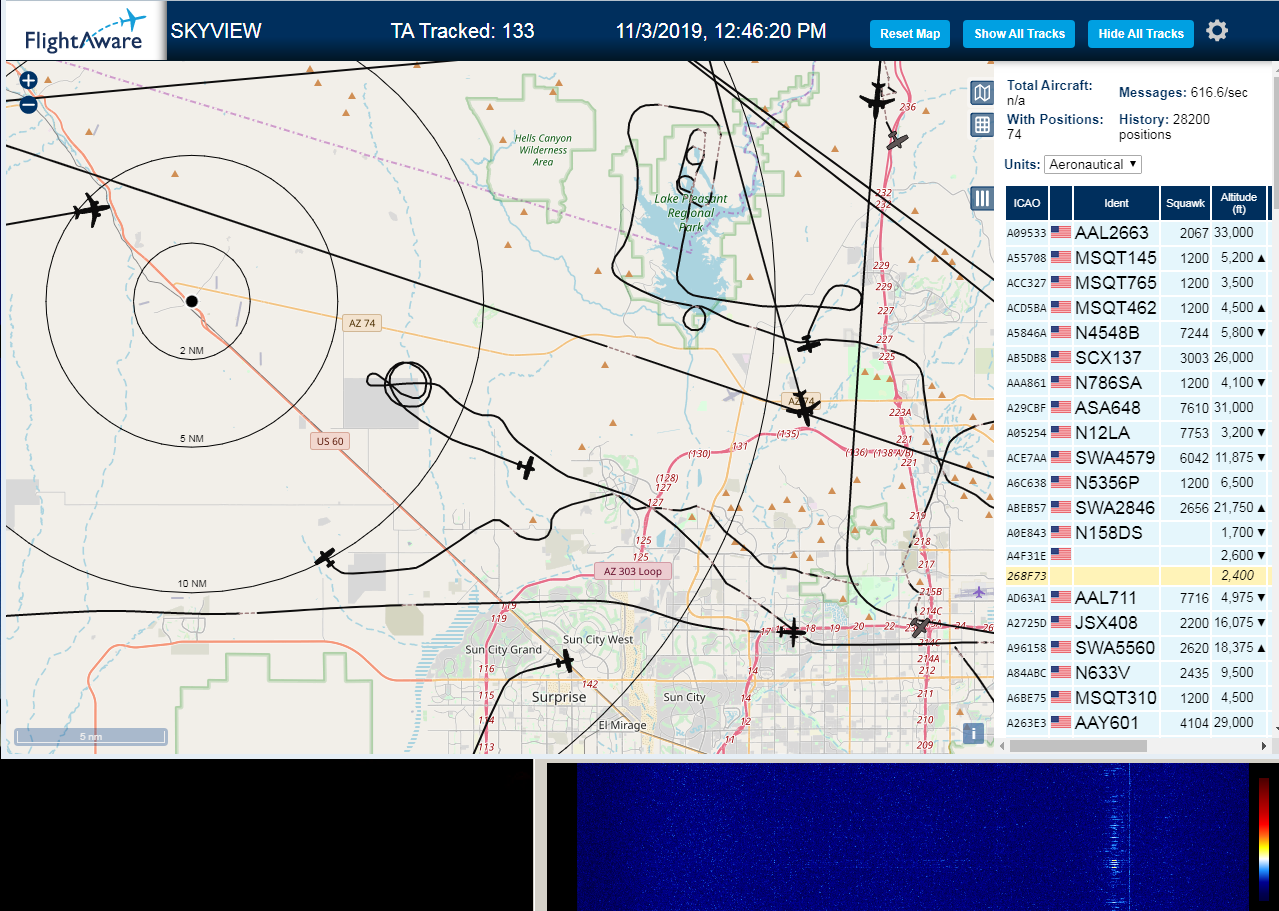
Task: Zoom out the map with minus button
Action: (28, 104)
